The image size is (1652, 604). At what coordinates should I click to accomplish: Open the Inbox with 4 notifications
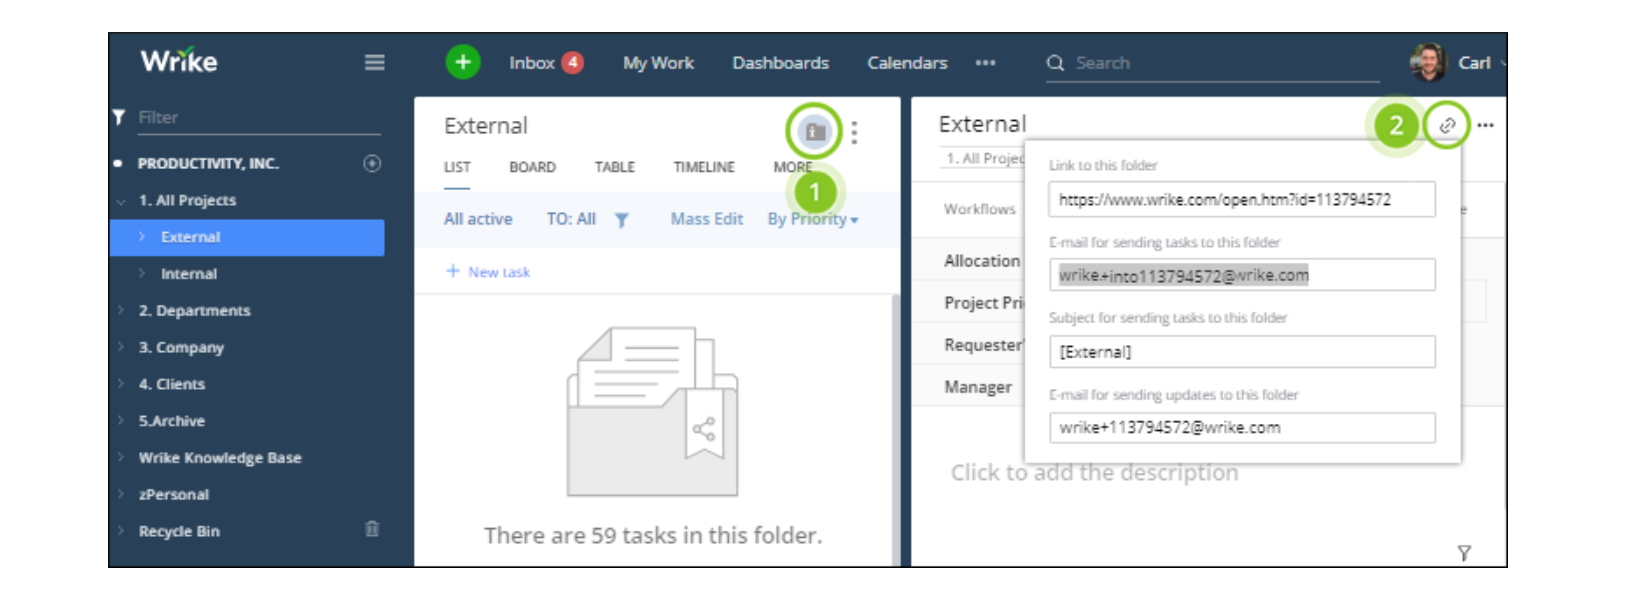544,62
